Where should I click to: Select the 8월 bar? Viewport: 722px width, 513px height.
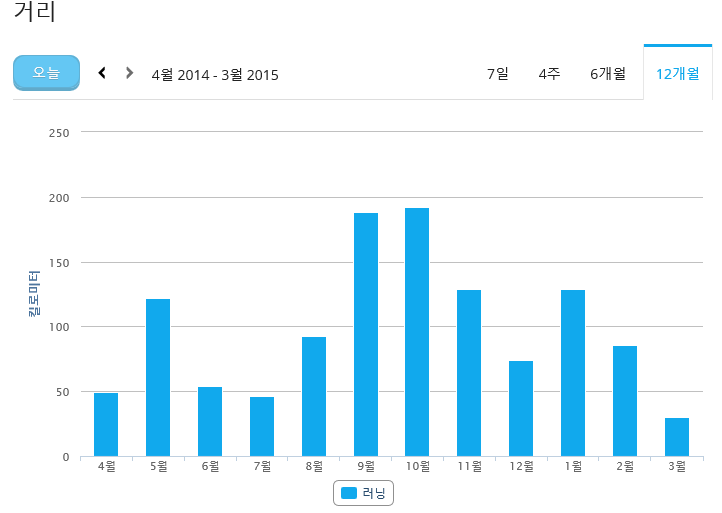tap(314, 396)
